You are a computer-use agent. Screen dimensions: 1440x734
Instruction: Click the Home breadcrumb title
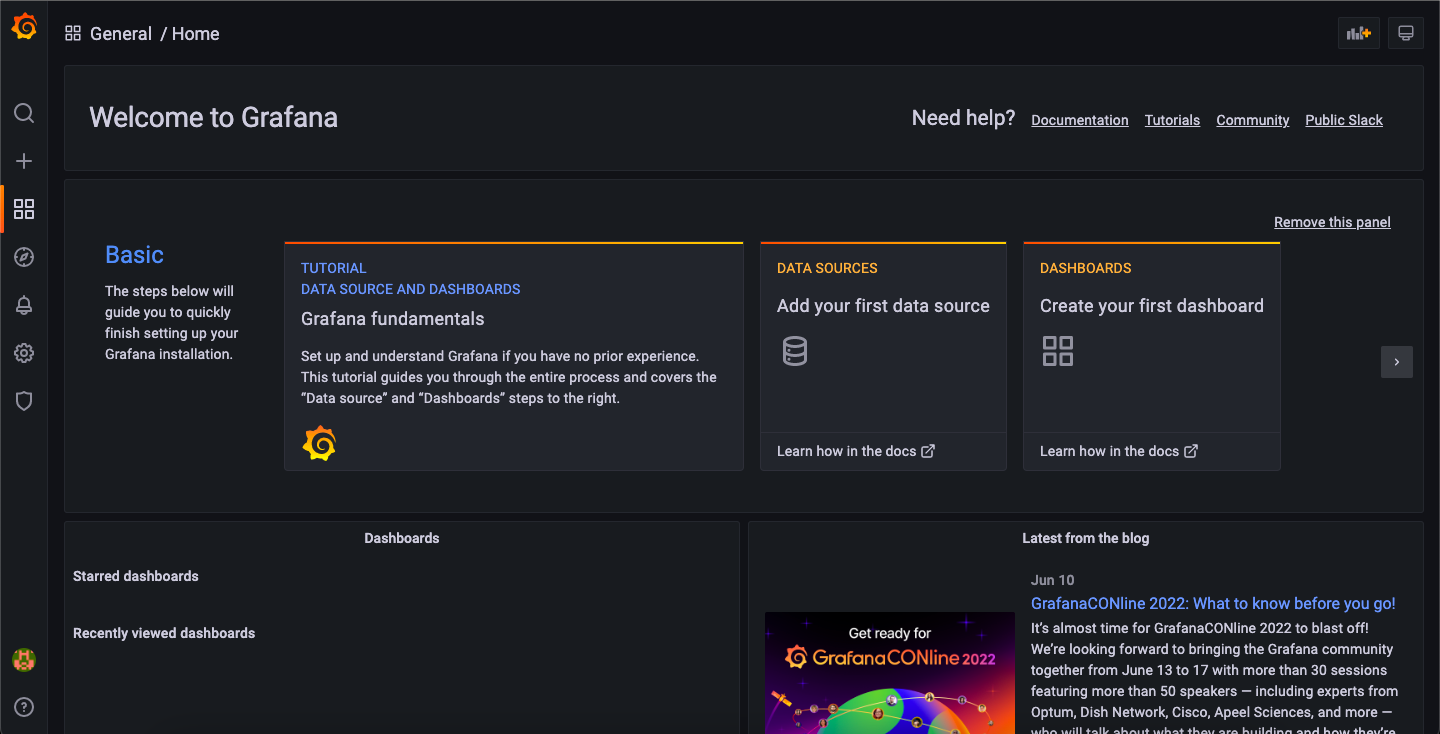click(x=195, y=34)
